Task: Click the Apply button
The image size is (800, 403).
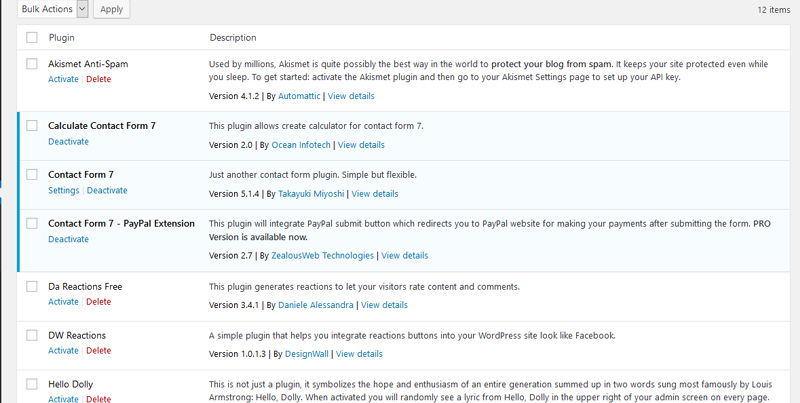Action: click(111, 9)
